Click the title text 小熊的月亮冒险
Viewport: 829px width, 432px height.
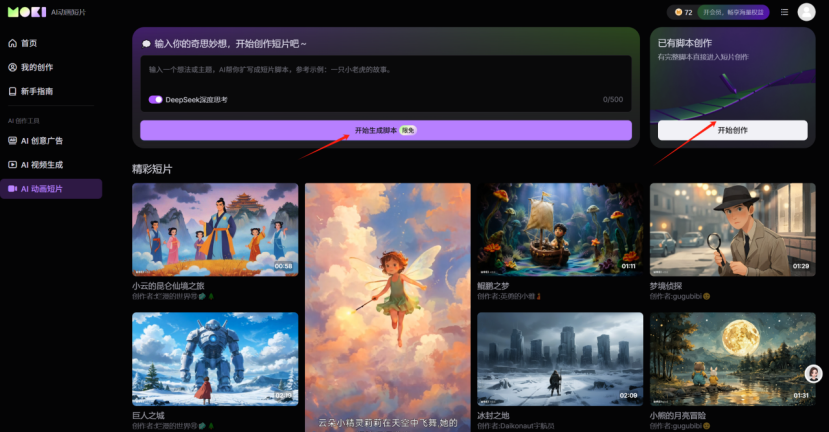pos(678,416)
